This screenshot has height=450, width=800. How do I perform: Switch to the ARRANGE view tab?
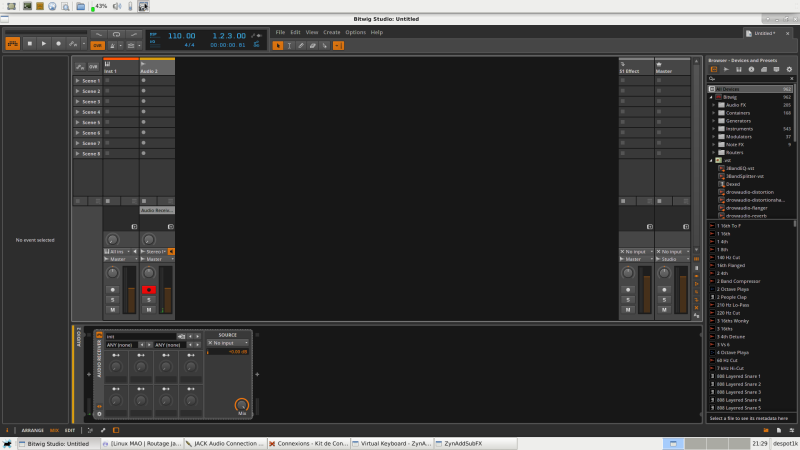tap(32, 431)
